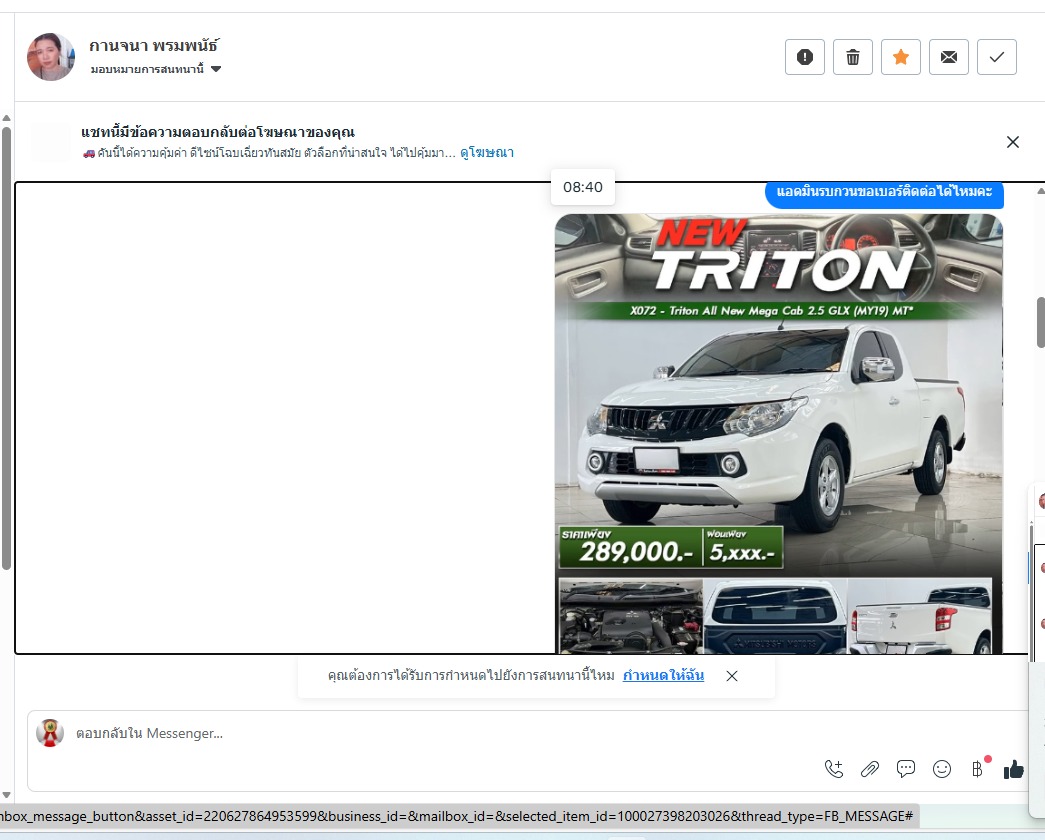Dismiss the ad reply banner
Screen dimensions: 1045x840
coord(1012,142)
